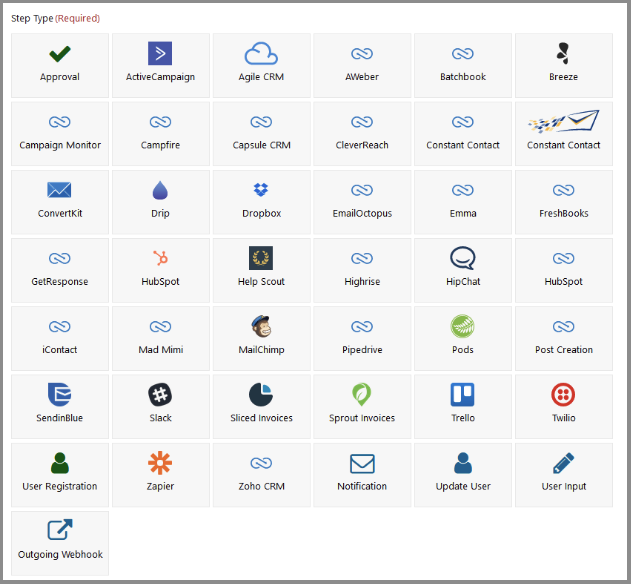
Task: Choose the Update User step
Action: [x=463, y=475]
